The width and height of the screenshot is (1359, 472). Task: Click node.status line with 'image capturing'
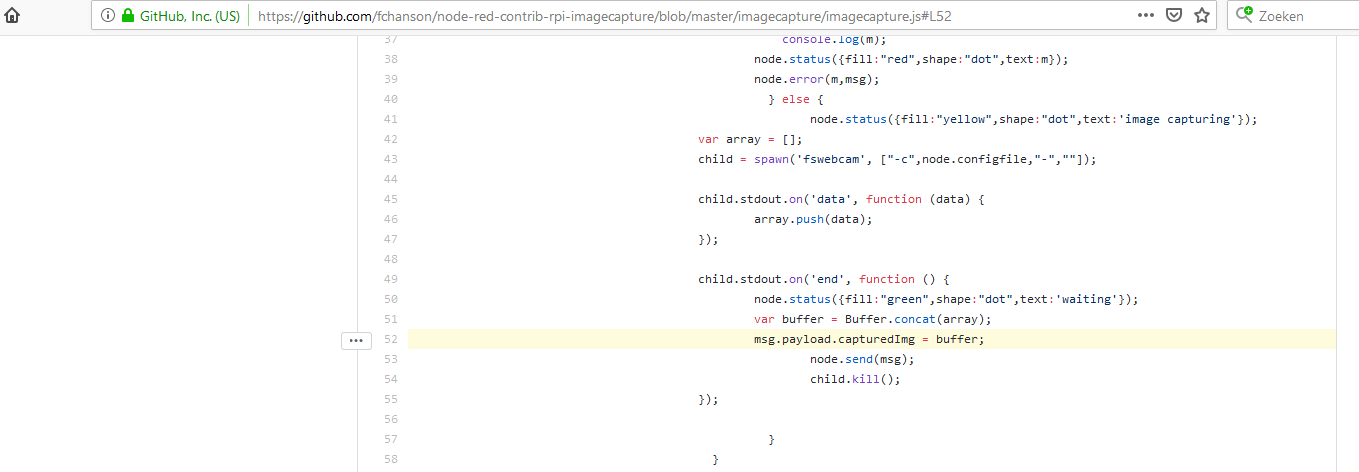coord(1033,119)
